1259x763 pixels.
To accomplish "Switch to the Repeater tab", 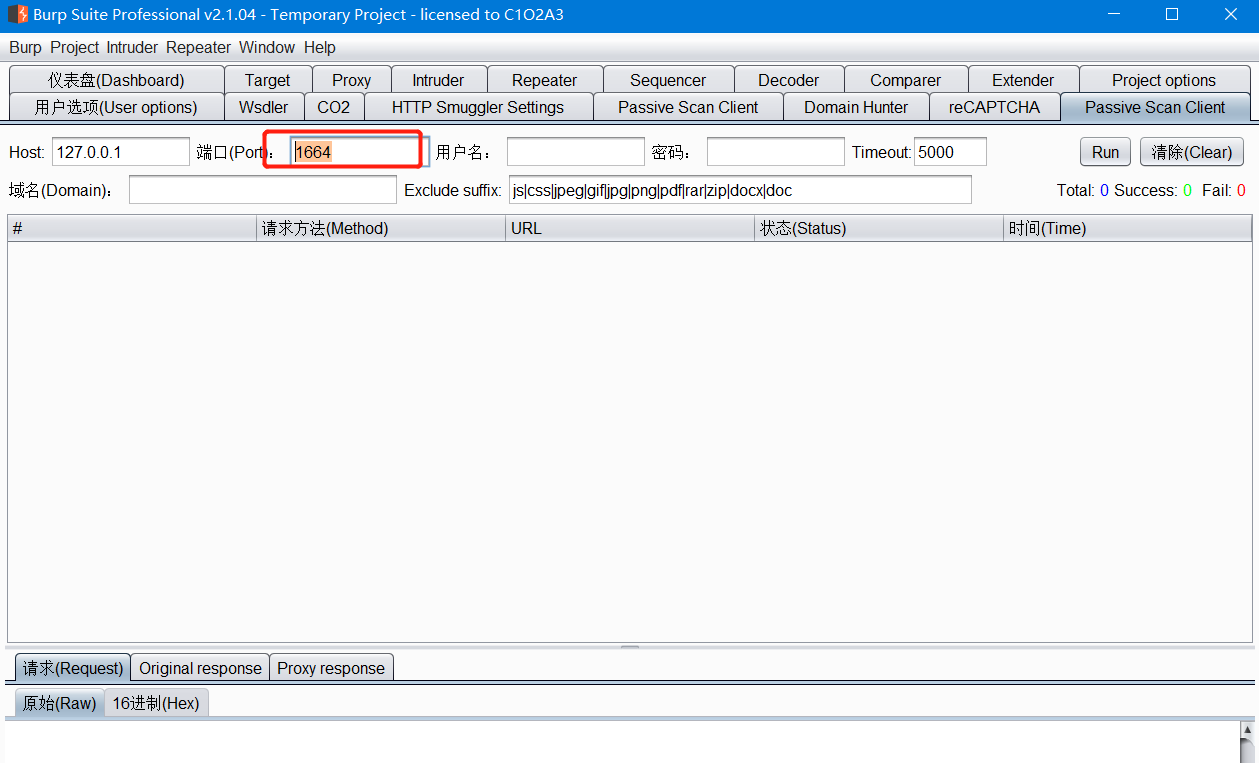I will coord(544,80).
